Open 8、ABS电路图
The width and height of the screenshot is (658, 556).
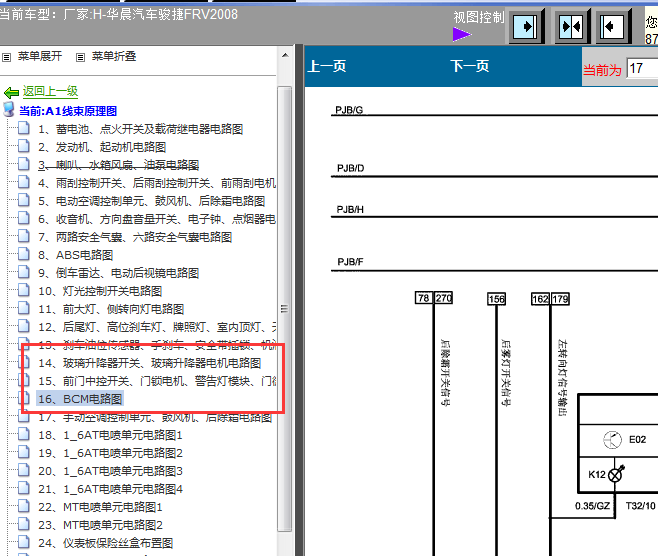point(76,255)
